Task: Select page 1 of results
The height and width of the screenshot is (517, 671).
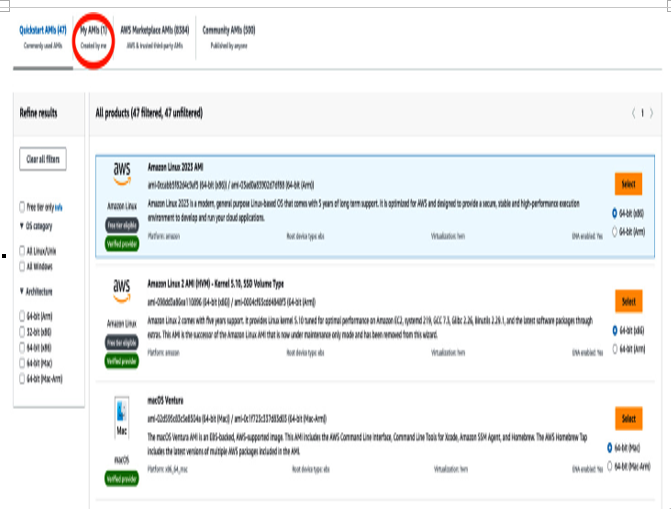Action: click(642, 113)
